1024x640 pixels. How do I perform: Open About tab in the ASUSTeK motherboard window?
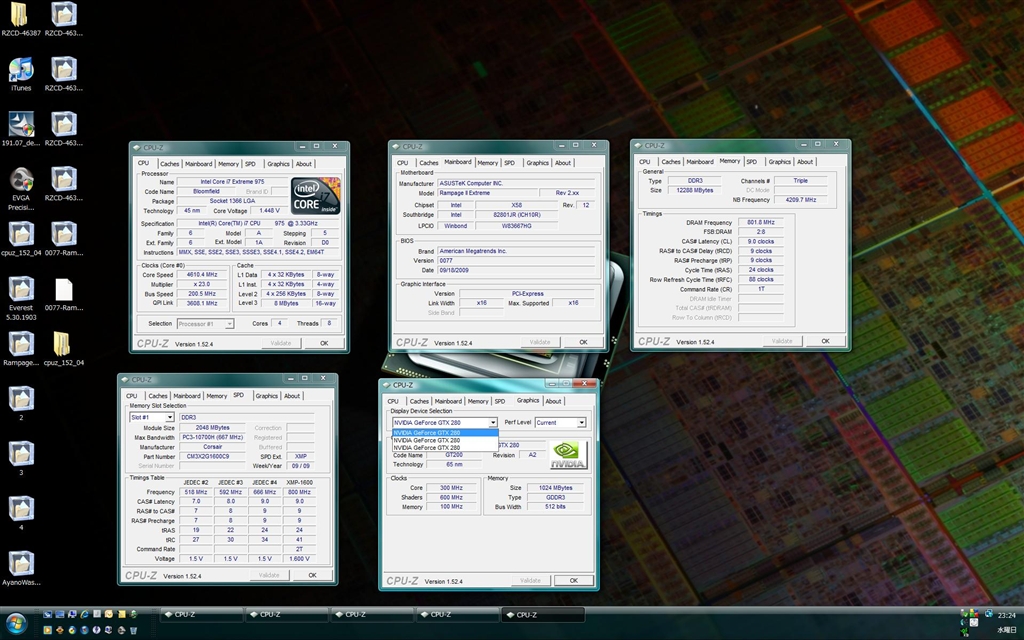pos(563,163)
